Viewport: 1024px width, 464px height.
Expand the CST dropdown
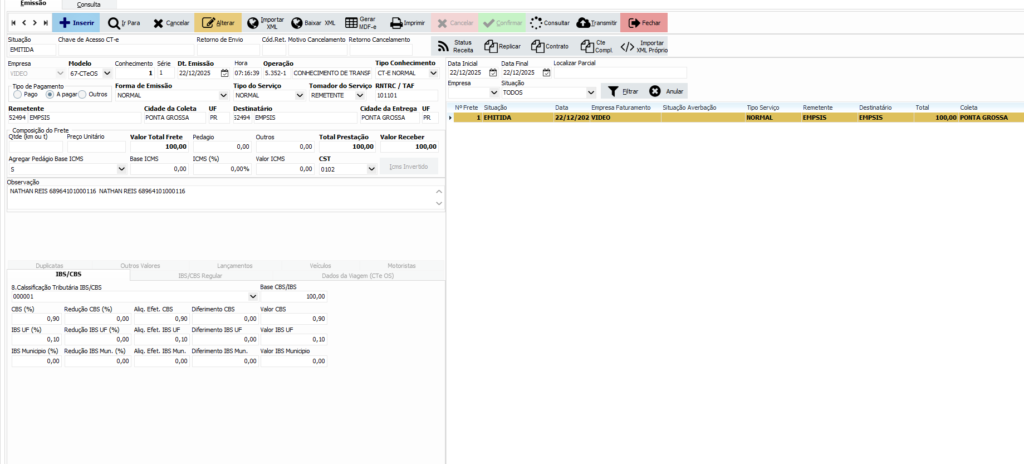(371, 170)
